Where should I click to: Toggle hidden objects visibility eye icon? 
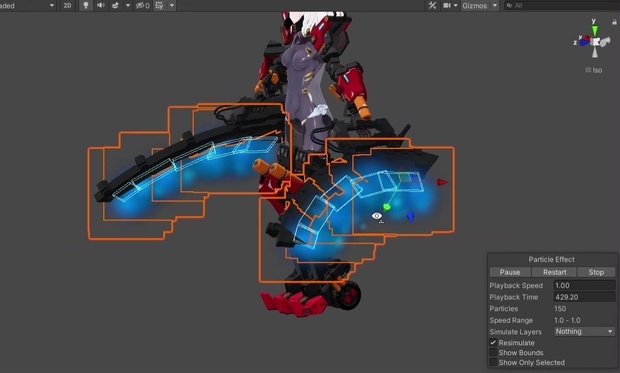tap(142, 6)
